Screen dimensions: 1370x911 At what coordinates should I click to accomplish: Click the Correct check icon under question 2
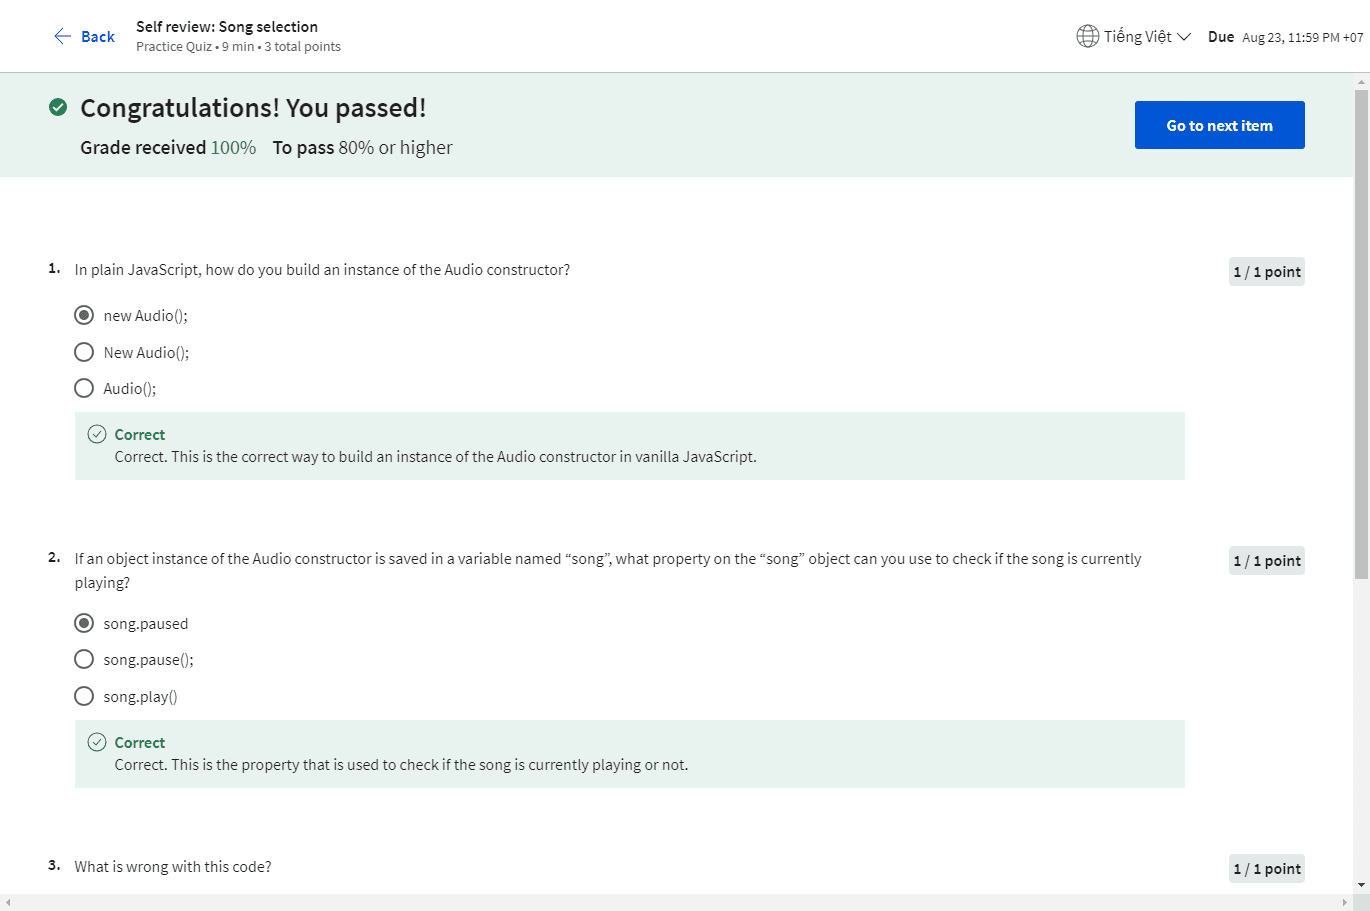point(97,742)
